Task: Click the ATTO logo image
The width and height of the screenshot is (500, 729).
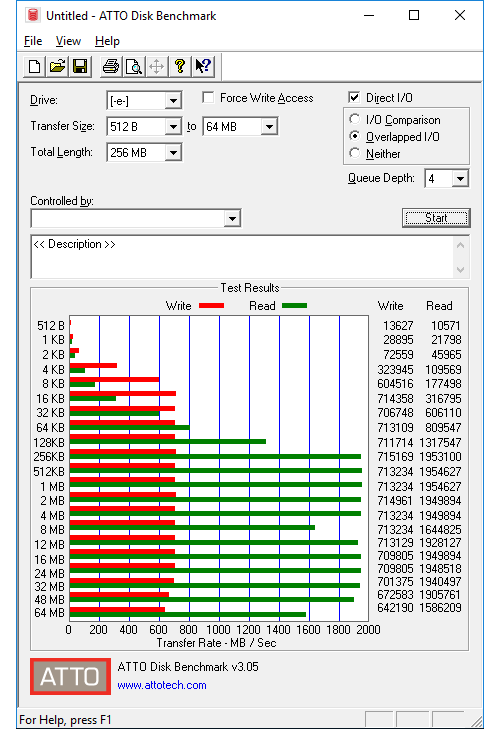Action: 70,676
